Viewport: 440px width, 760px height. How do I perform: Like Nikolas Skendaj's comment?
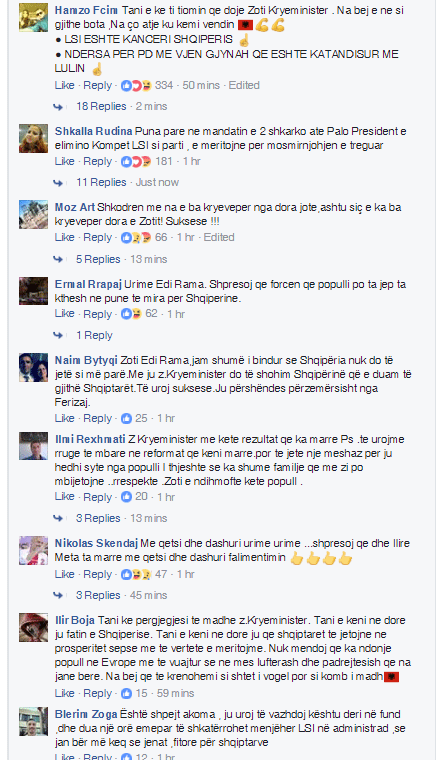[64, 574]
